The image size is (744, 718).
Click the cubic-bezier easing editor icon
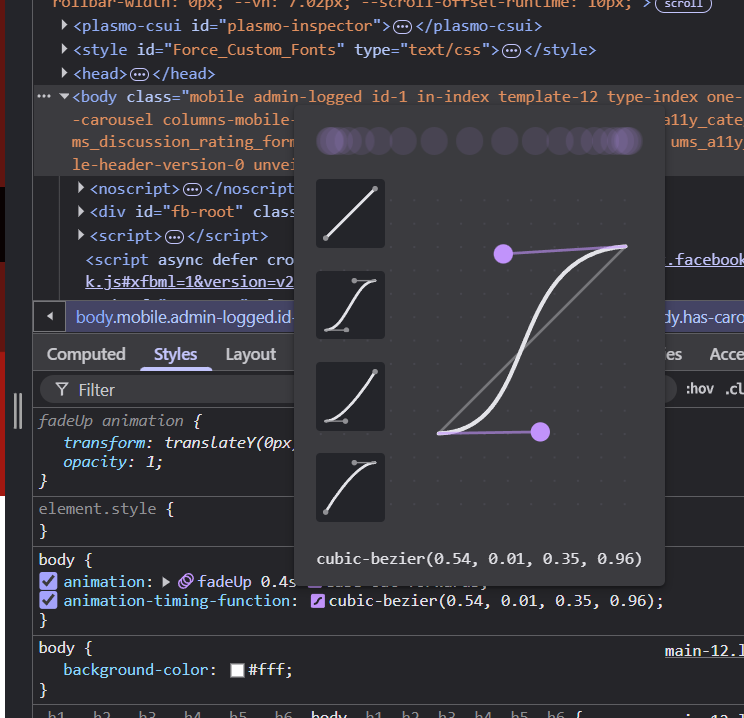[x=318, y=601]
